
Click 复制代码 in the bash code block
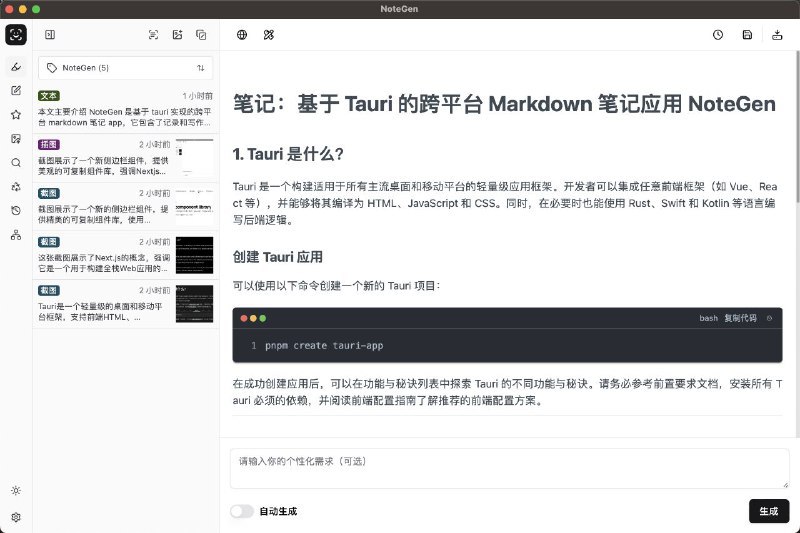740,318
